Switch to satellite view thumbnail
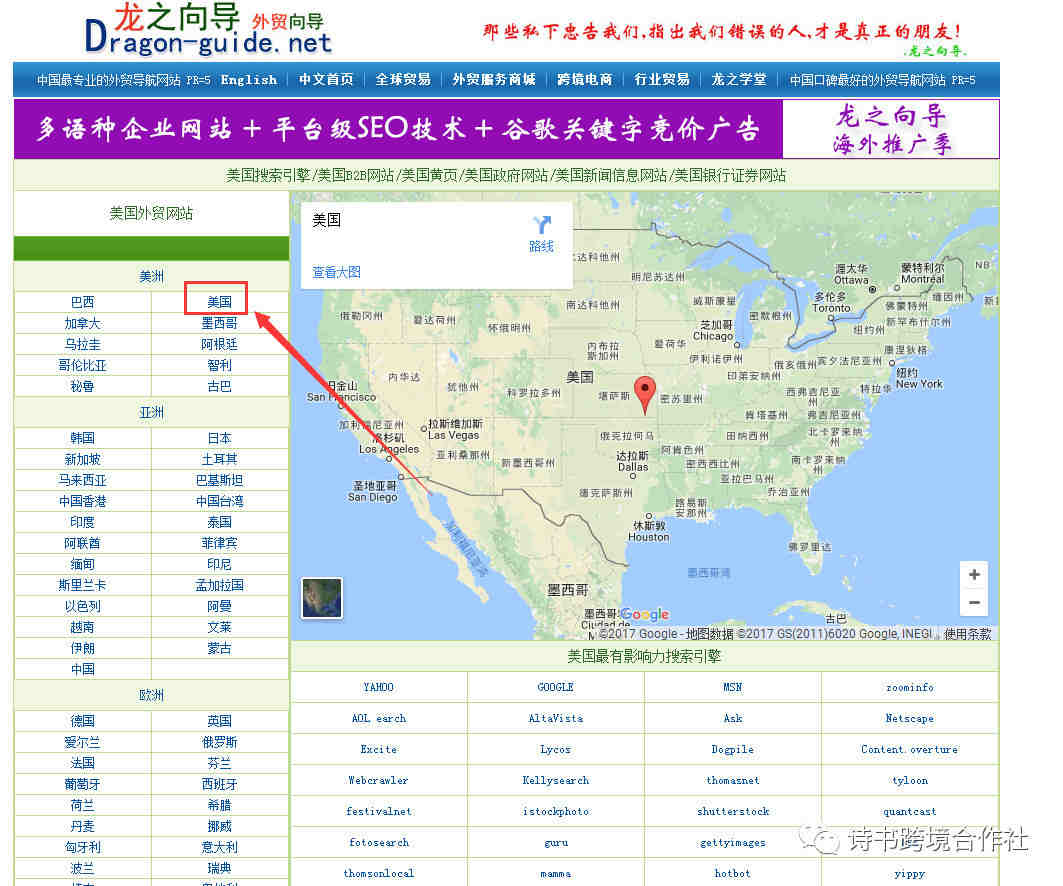This screenshot has width=1063, height=886. pyautogui.click(x=322, y=598)
